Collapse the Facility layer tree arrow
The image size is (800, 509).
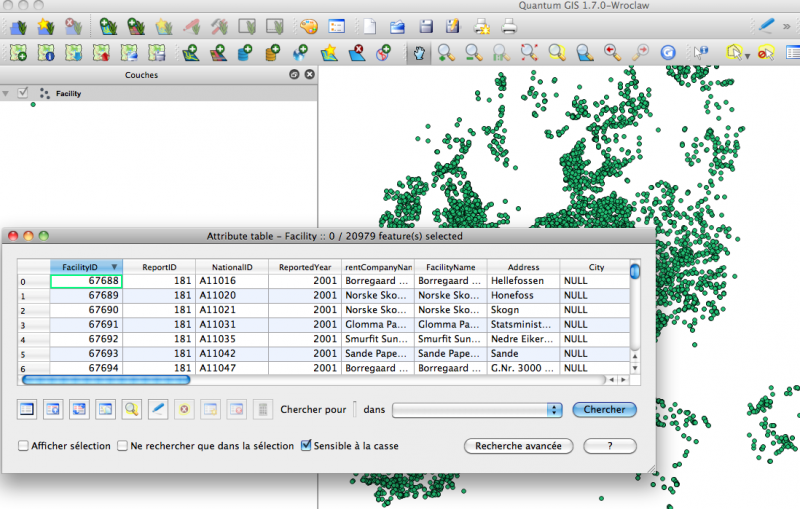point(7,93)
